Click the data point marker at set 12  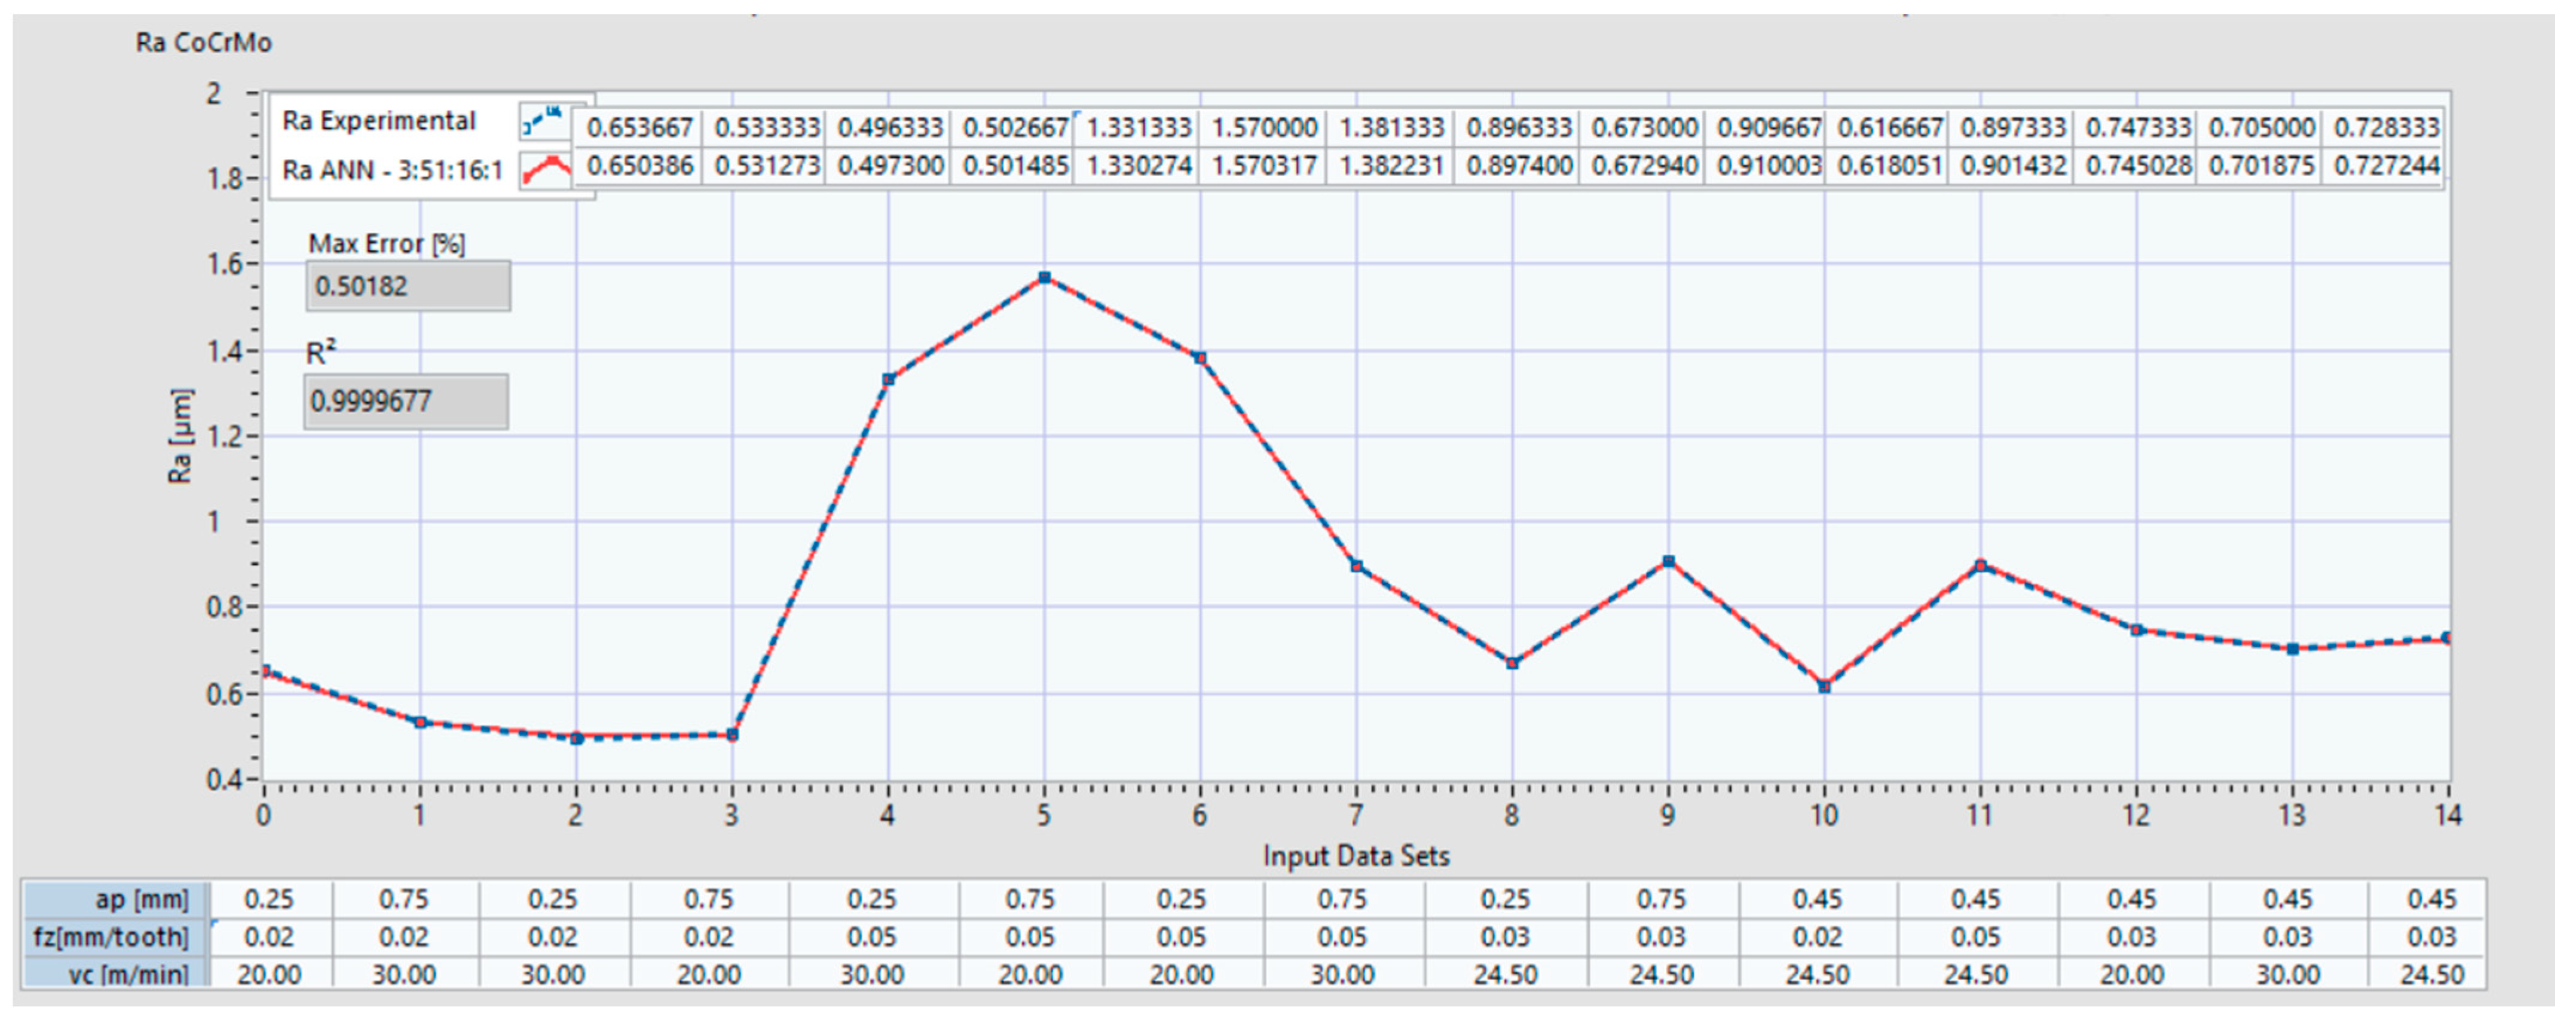pos(2136,630)
